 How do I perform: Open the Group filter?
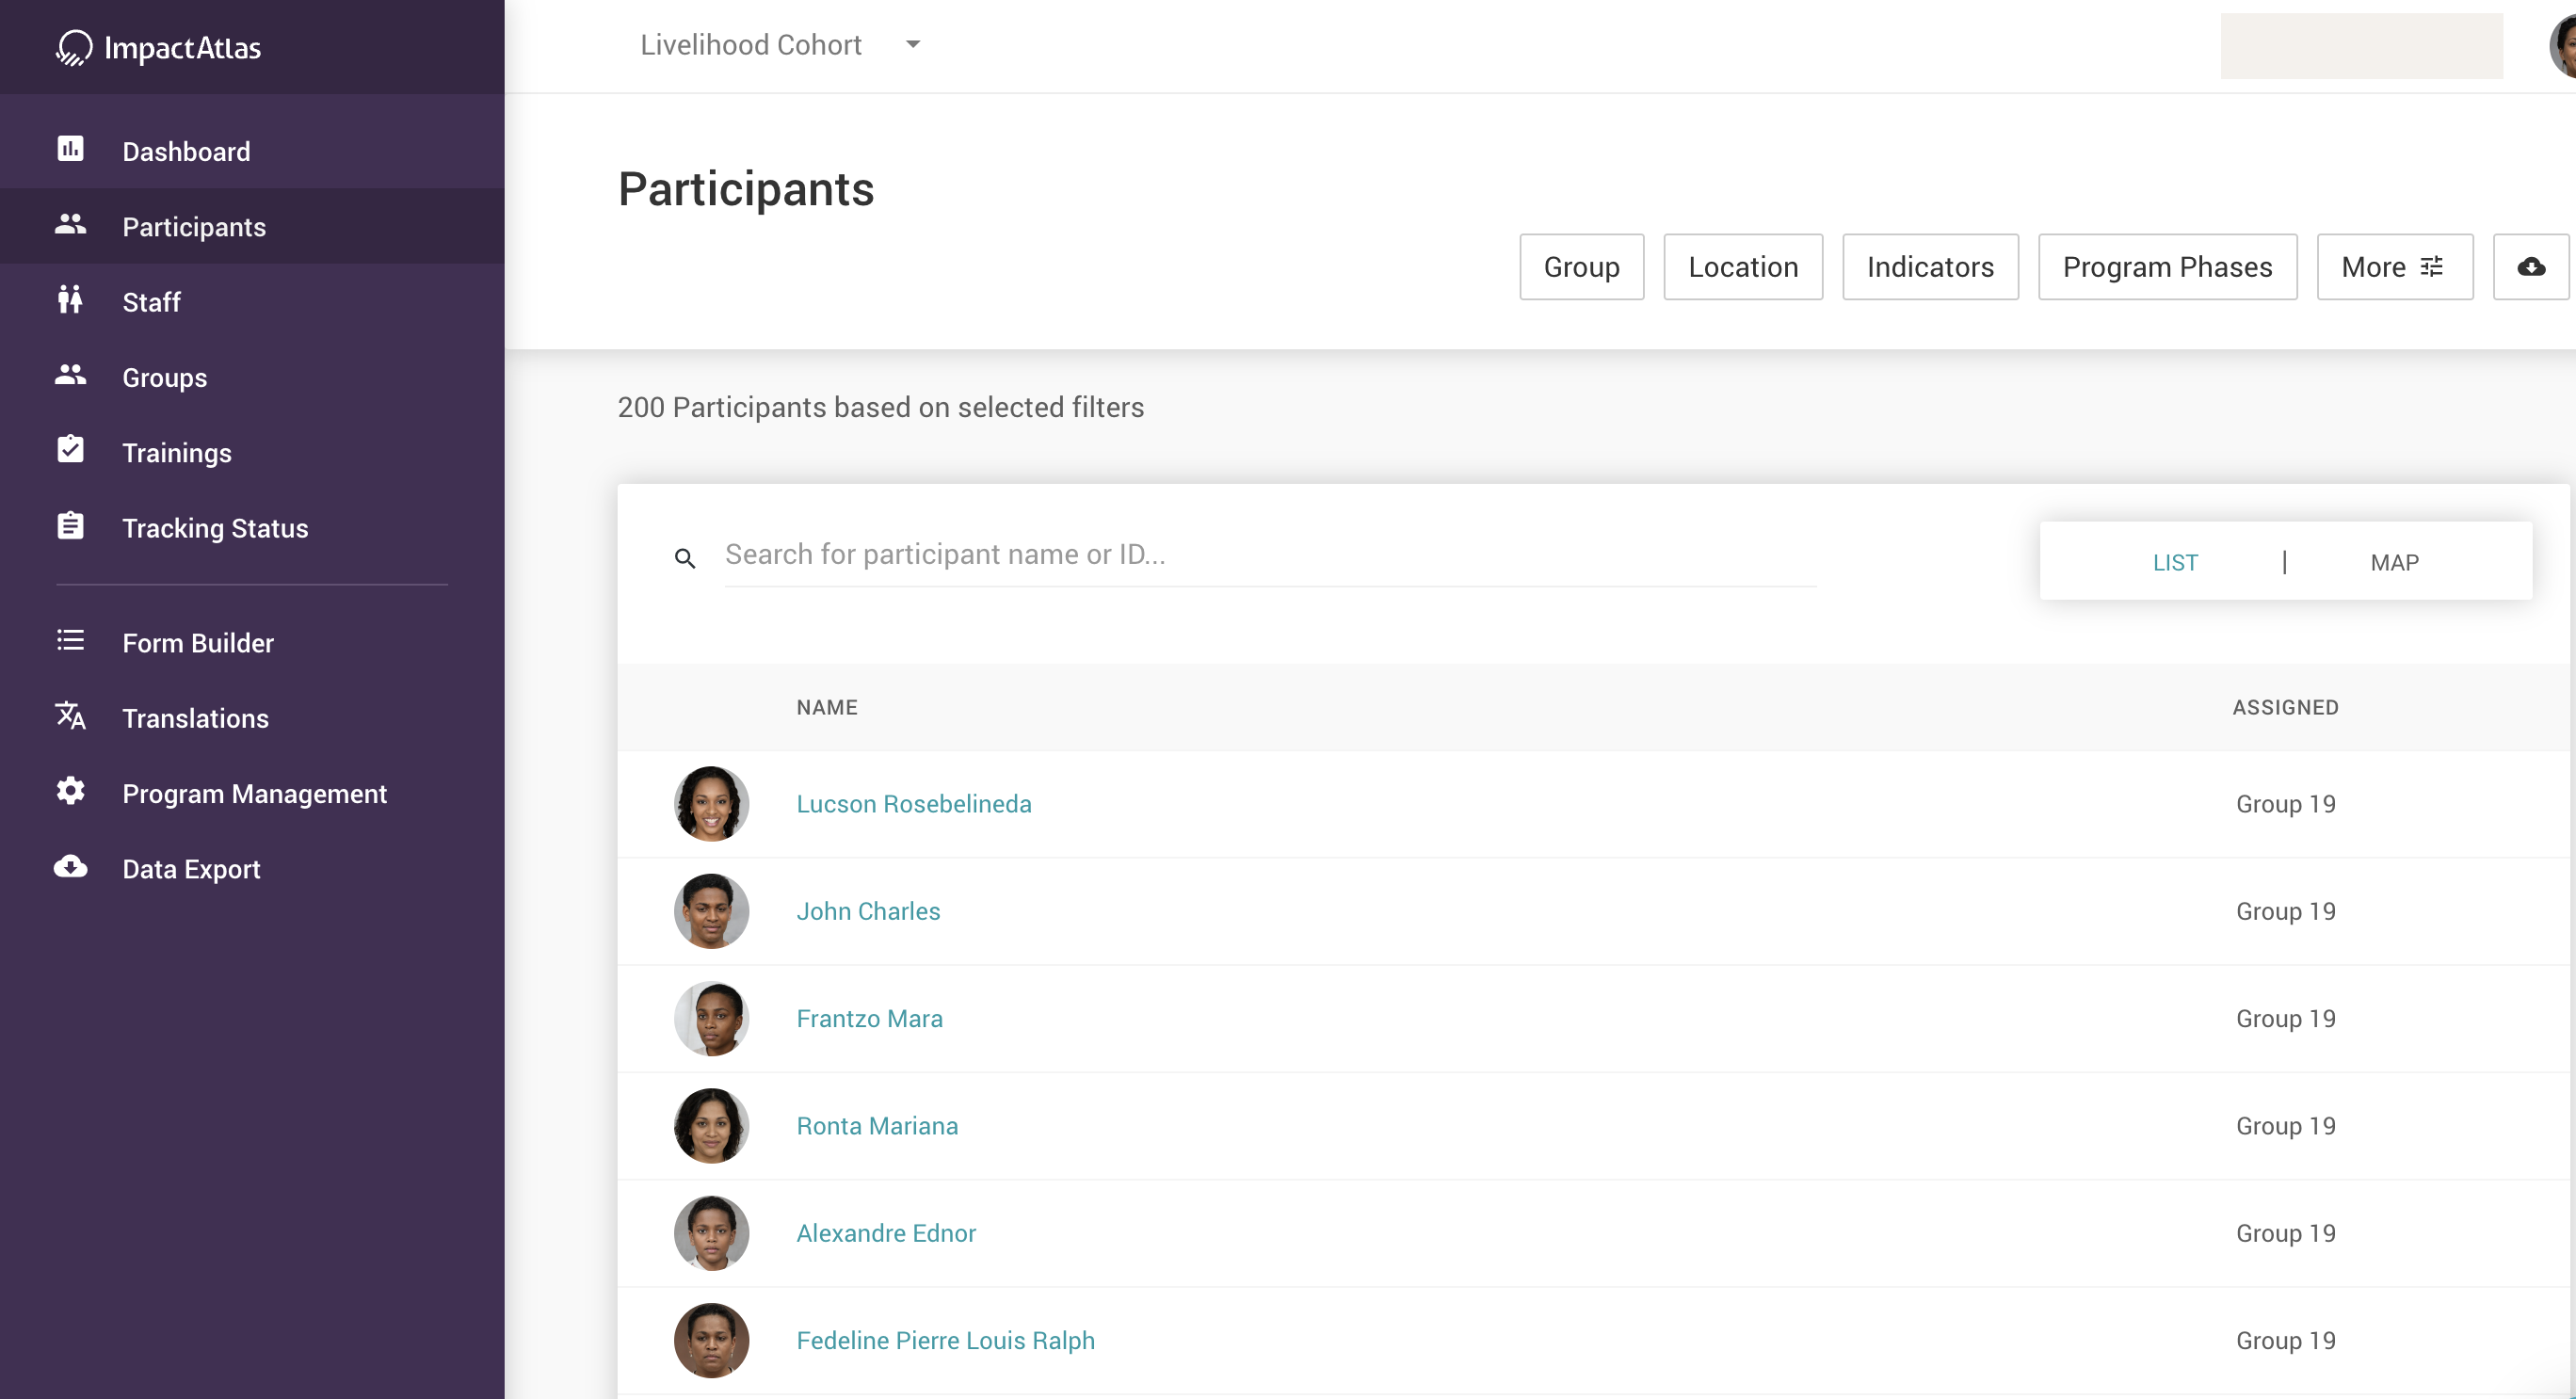click(1581, 267)
